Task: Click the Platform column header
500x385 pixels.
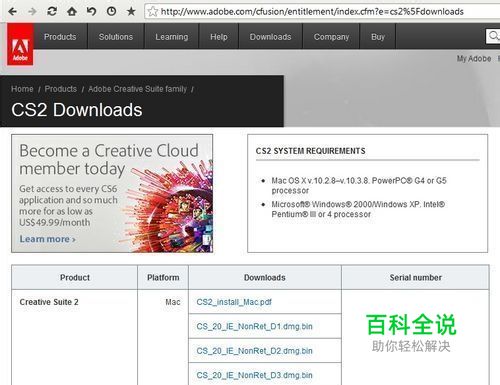Action: (163, 277)
